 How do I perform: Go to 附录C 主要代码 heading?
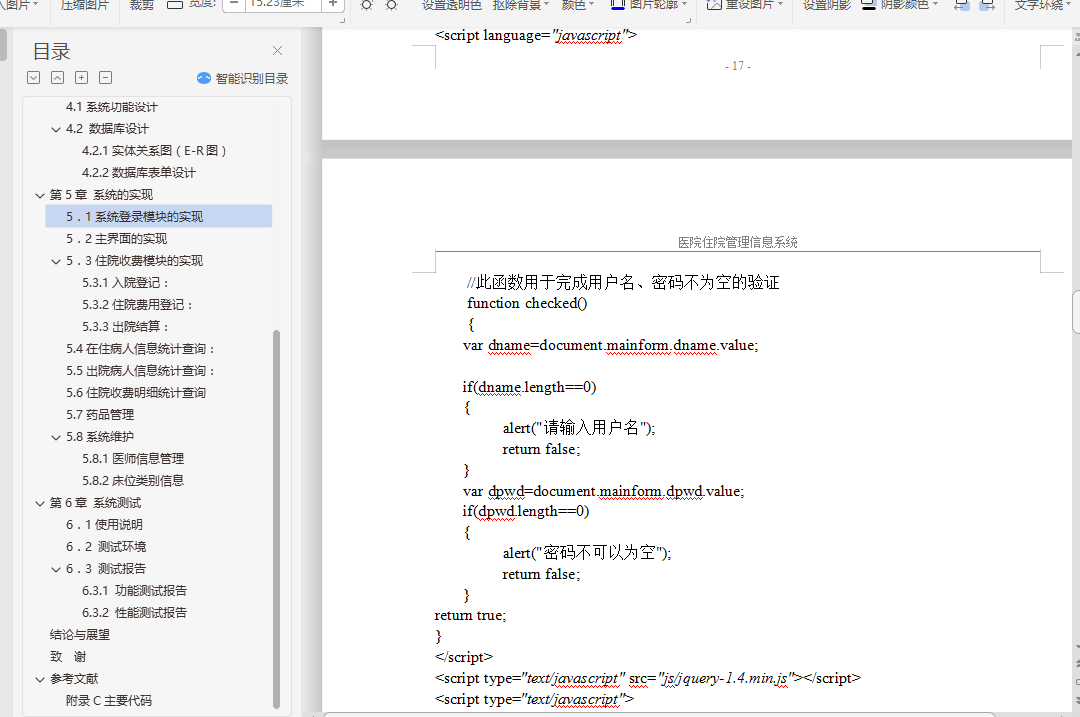click(109, 701)
